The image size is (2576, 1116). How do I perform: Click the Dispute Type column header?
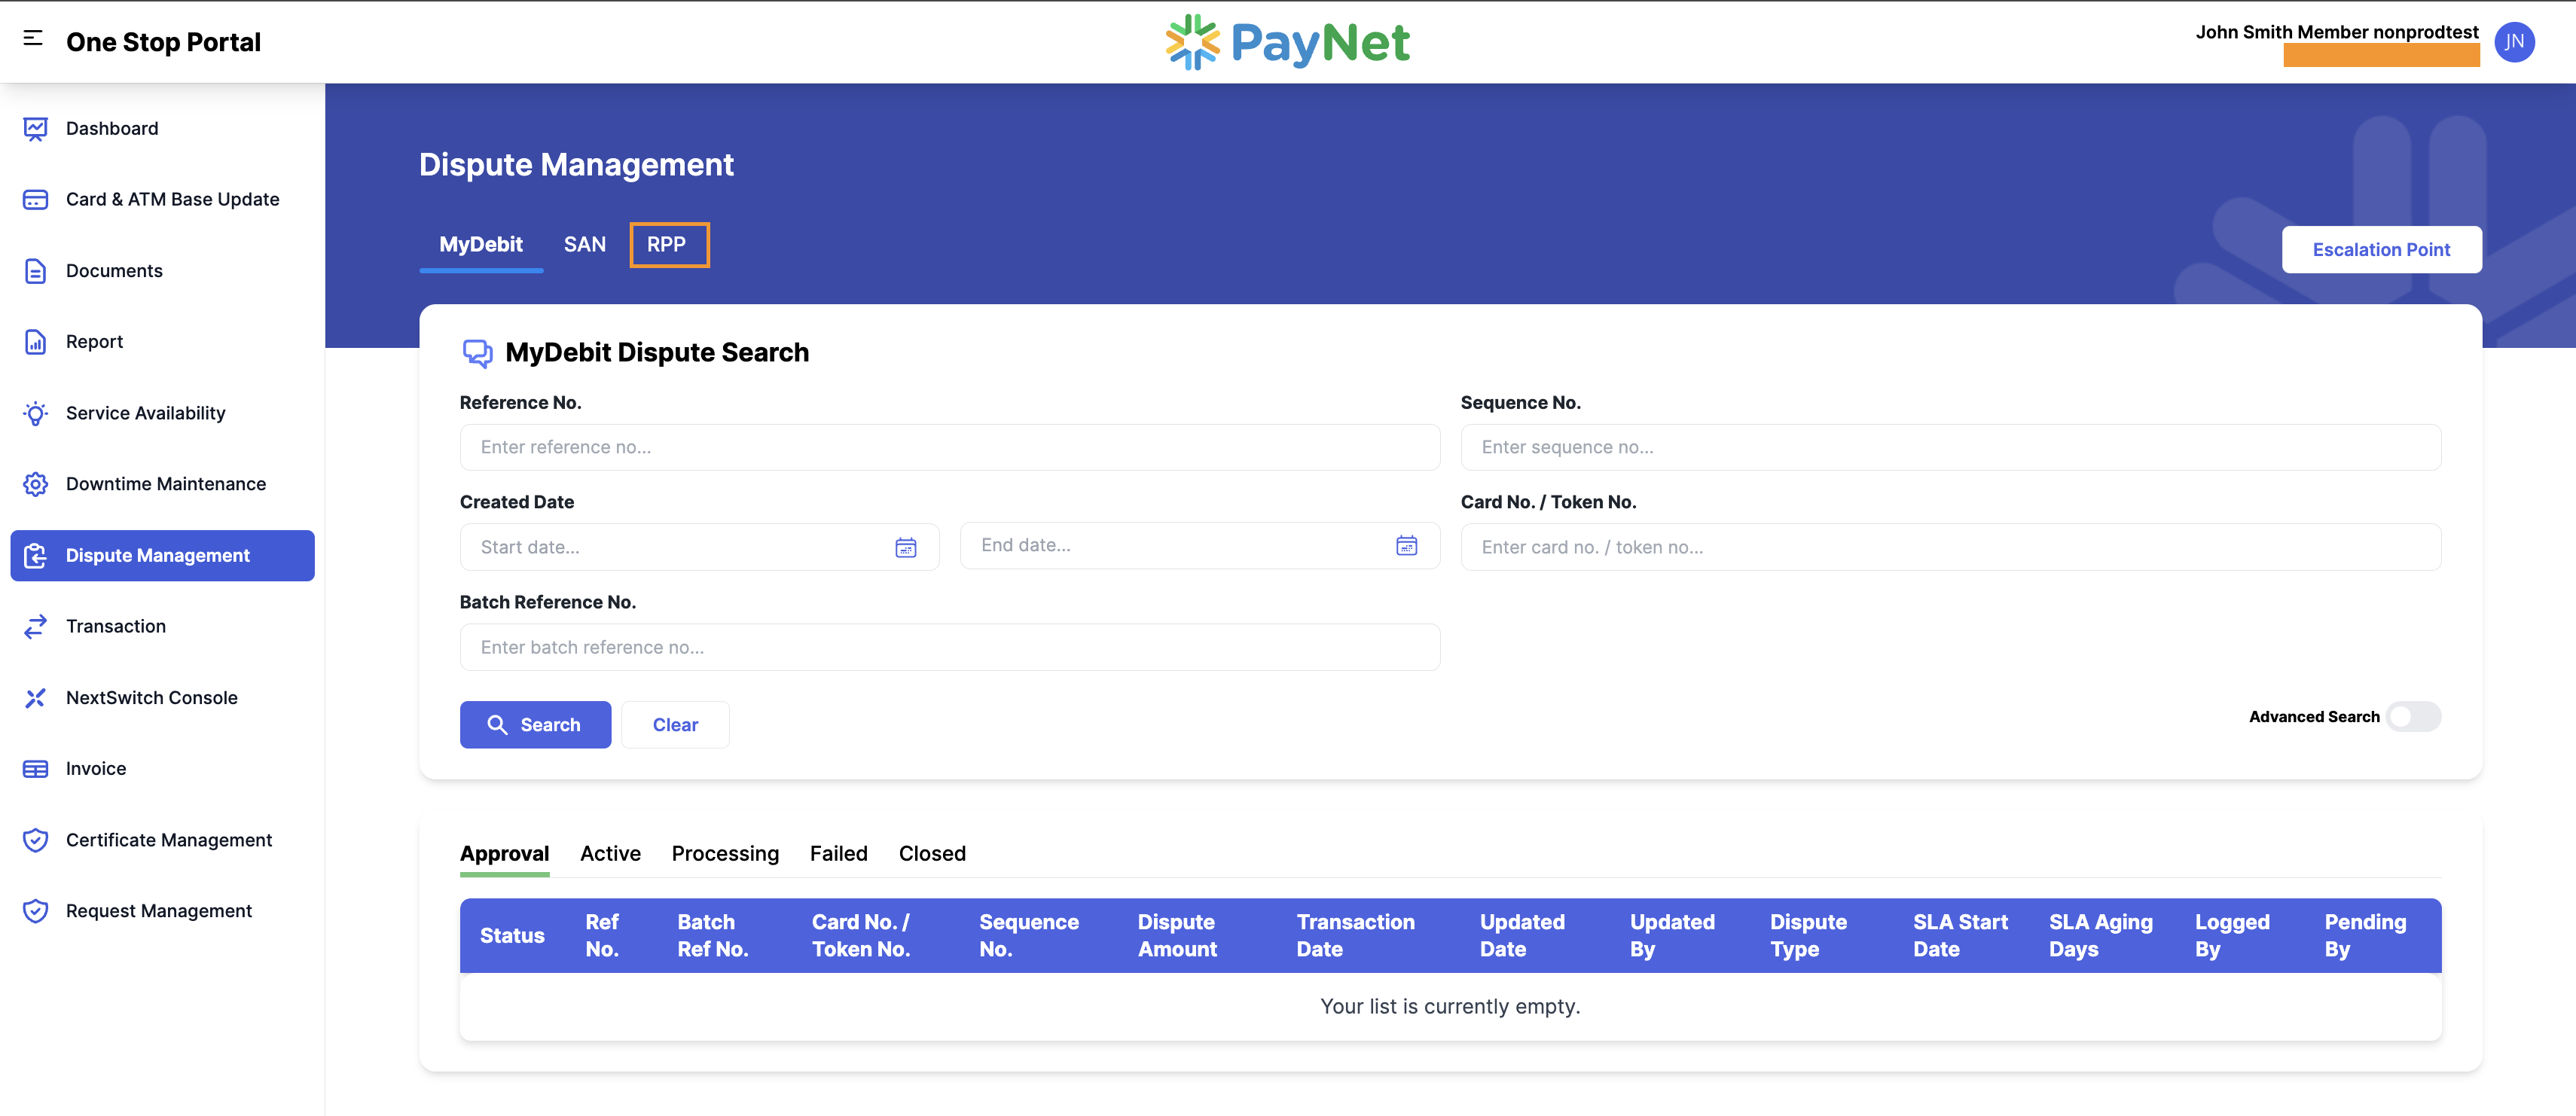pyautogui.click(x=1808, y=936)
